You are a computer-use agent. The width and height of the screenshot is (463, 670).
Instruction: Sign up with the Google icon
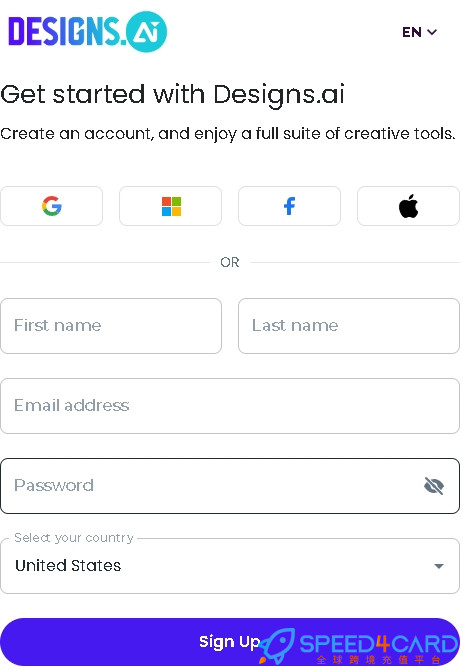pyautogui.click(x=52, y=206)
